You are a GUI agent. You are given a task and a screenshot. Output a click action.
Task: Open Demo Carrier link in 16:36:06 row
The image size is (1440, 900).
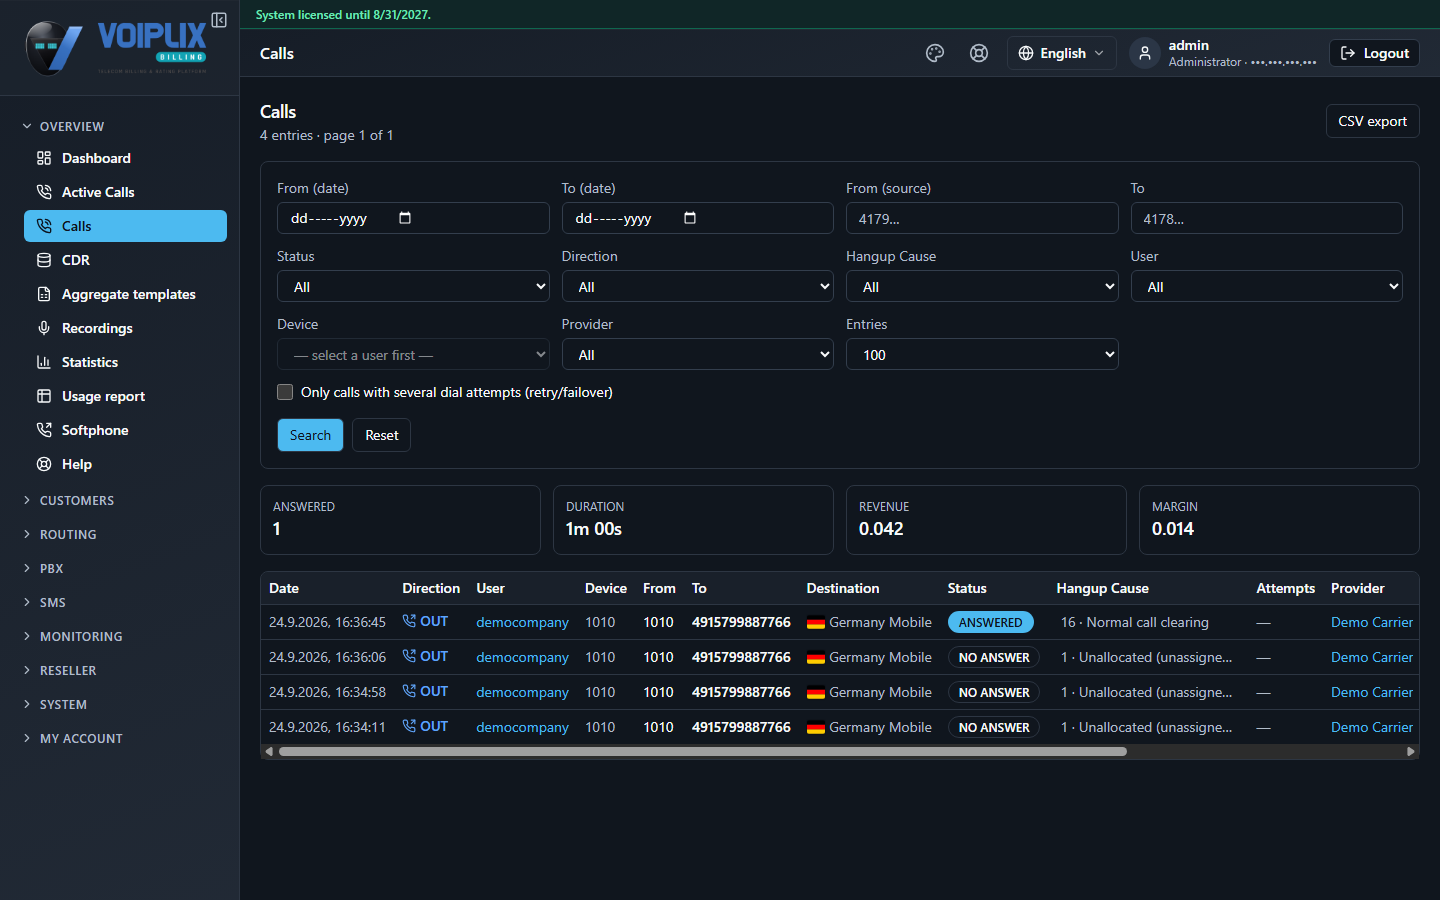pos(1372,657)
